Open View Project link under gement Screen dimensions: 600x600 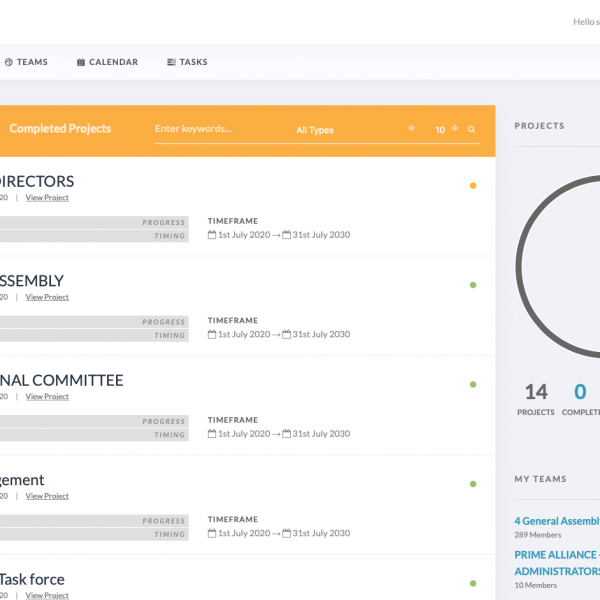coord(47,496)
